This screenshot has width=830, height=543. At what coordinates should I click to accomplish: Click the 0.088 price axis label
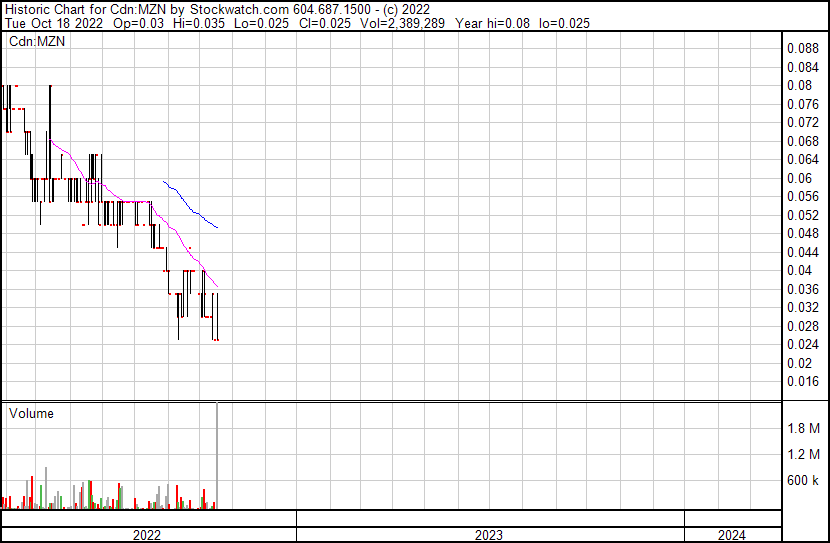click(803, 48)
